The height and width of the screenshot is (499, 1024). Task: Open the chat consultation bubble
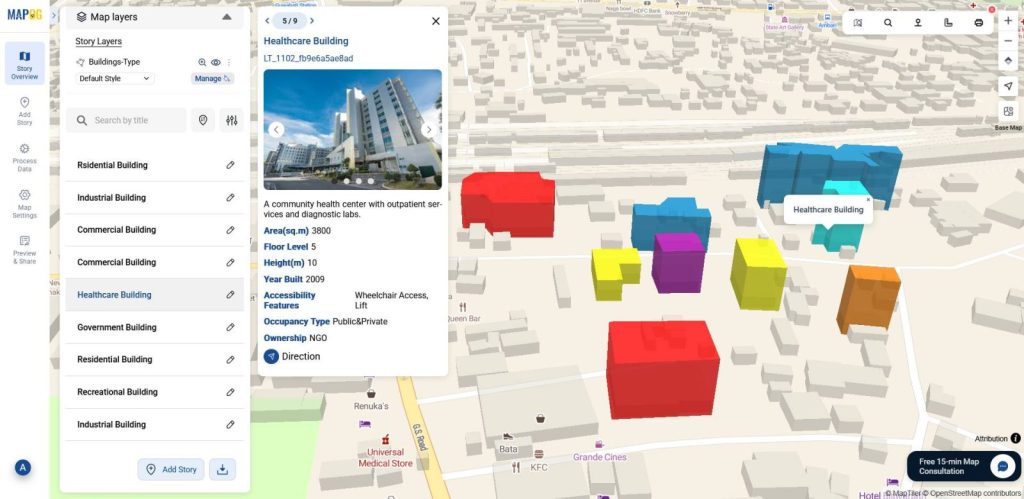[1002, 466]
